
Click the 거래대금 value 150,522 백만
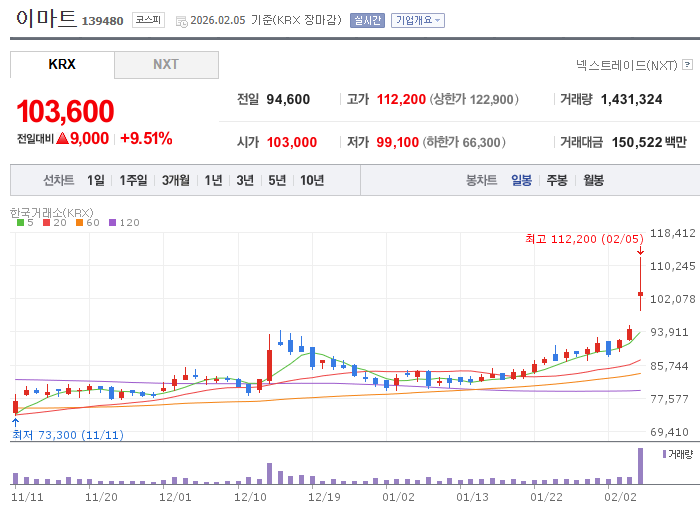[649, 142]
